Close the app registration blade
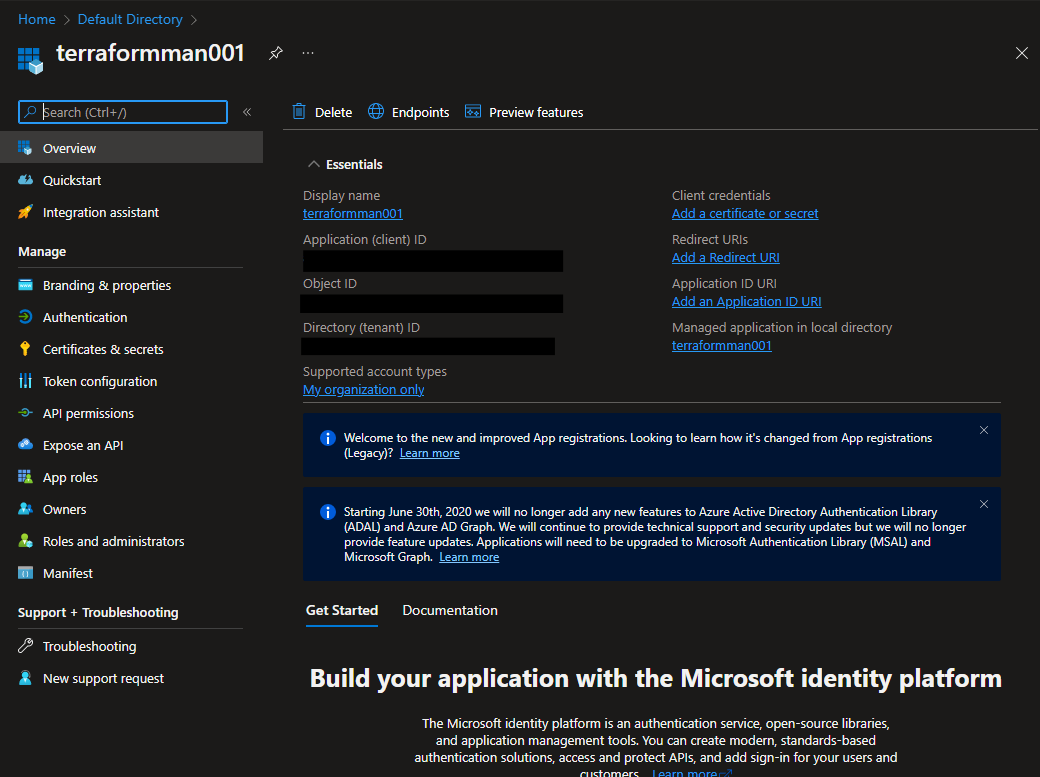Viewport: 1040px width, 777px height. [1021, 53]
